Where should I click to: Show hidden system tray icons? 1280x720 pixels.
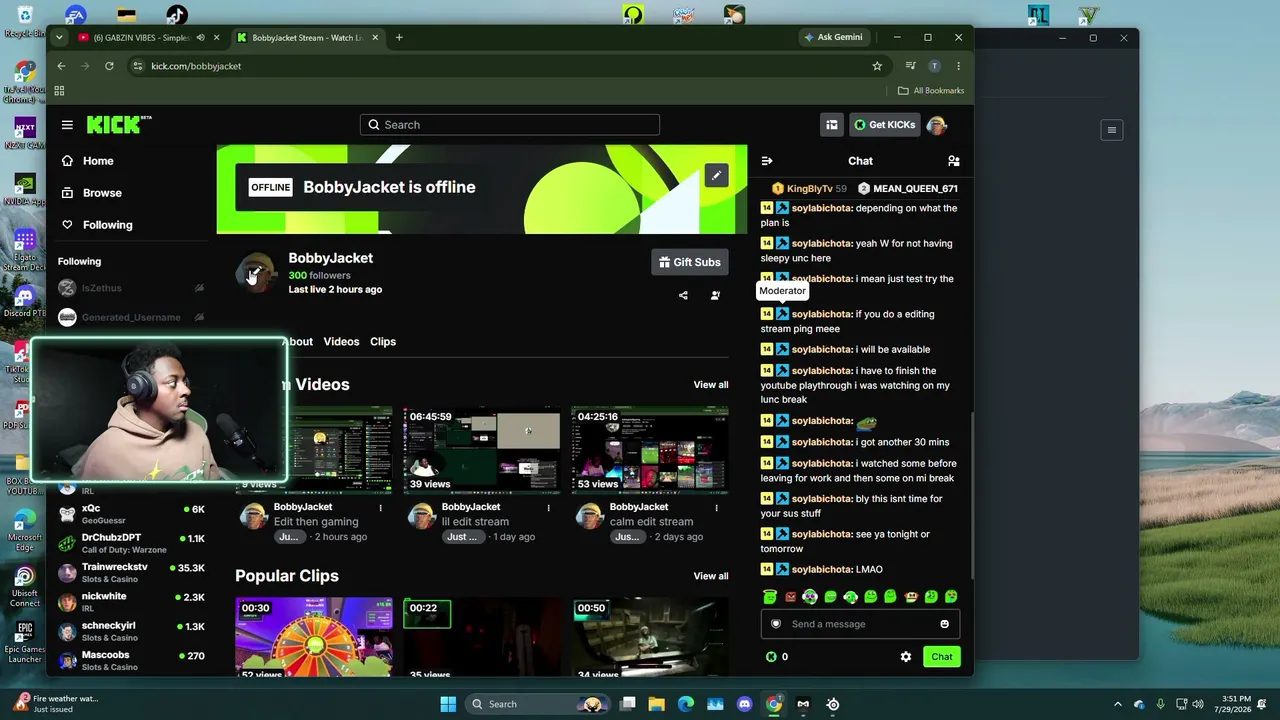[1118, 704]
